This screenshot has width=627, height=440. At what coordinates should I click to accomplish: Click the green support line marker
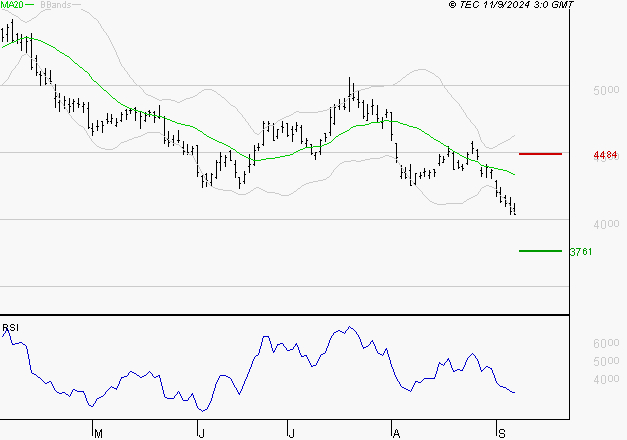[x=540, y=251]
